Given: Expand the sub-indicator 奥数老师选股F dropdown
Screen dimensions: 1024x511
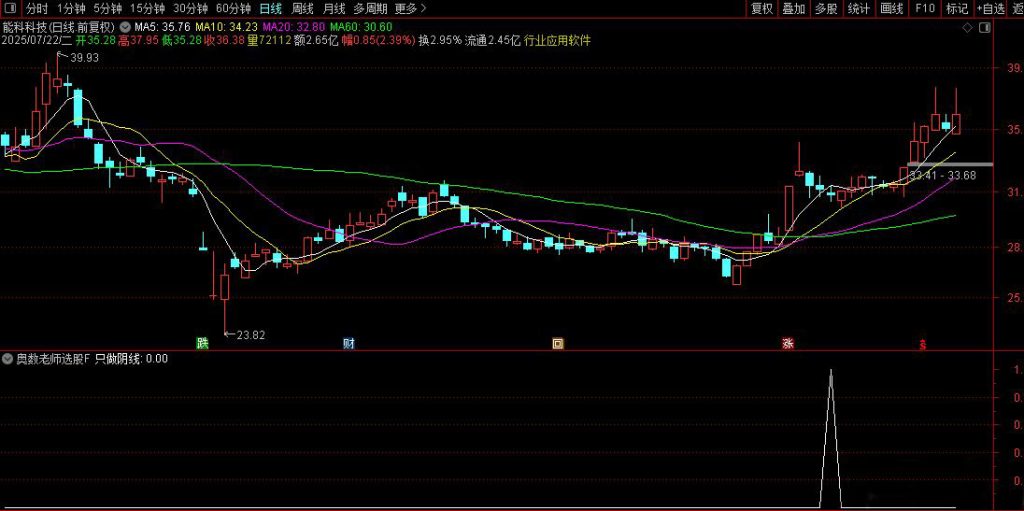Looking at the screenshot, I should (x=8, y=358).
